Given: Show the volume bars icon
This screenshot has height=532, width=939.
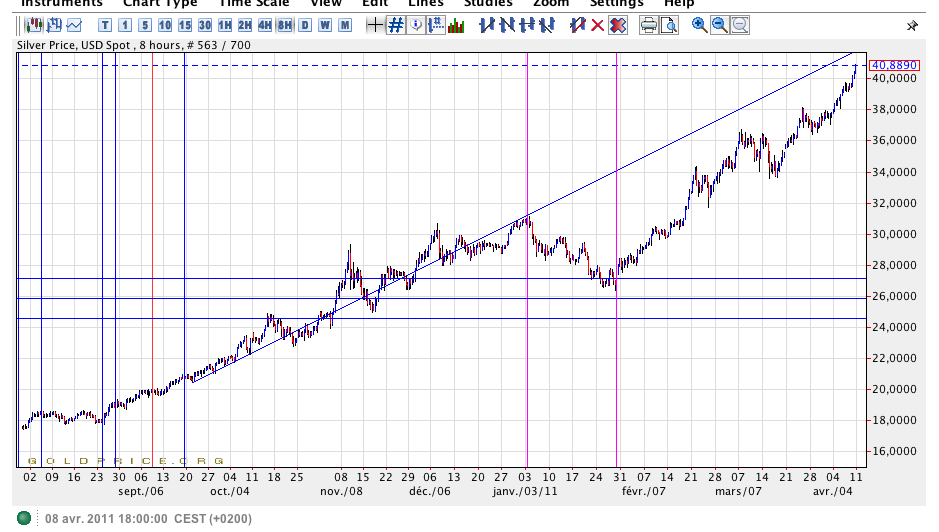Looking at the screenshot, I should pyautogui.click(x=456, y=25).
